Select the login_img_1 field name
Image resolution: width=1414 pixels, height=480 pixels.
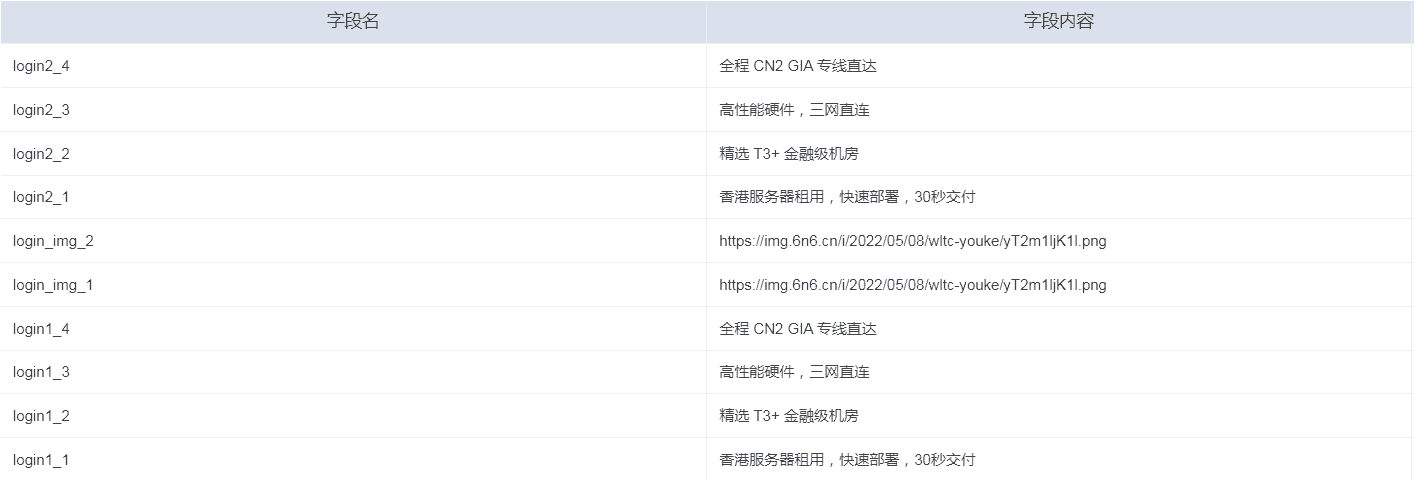(53, 285)
